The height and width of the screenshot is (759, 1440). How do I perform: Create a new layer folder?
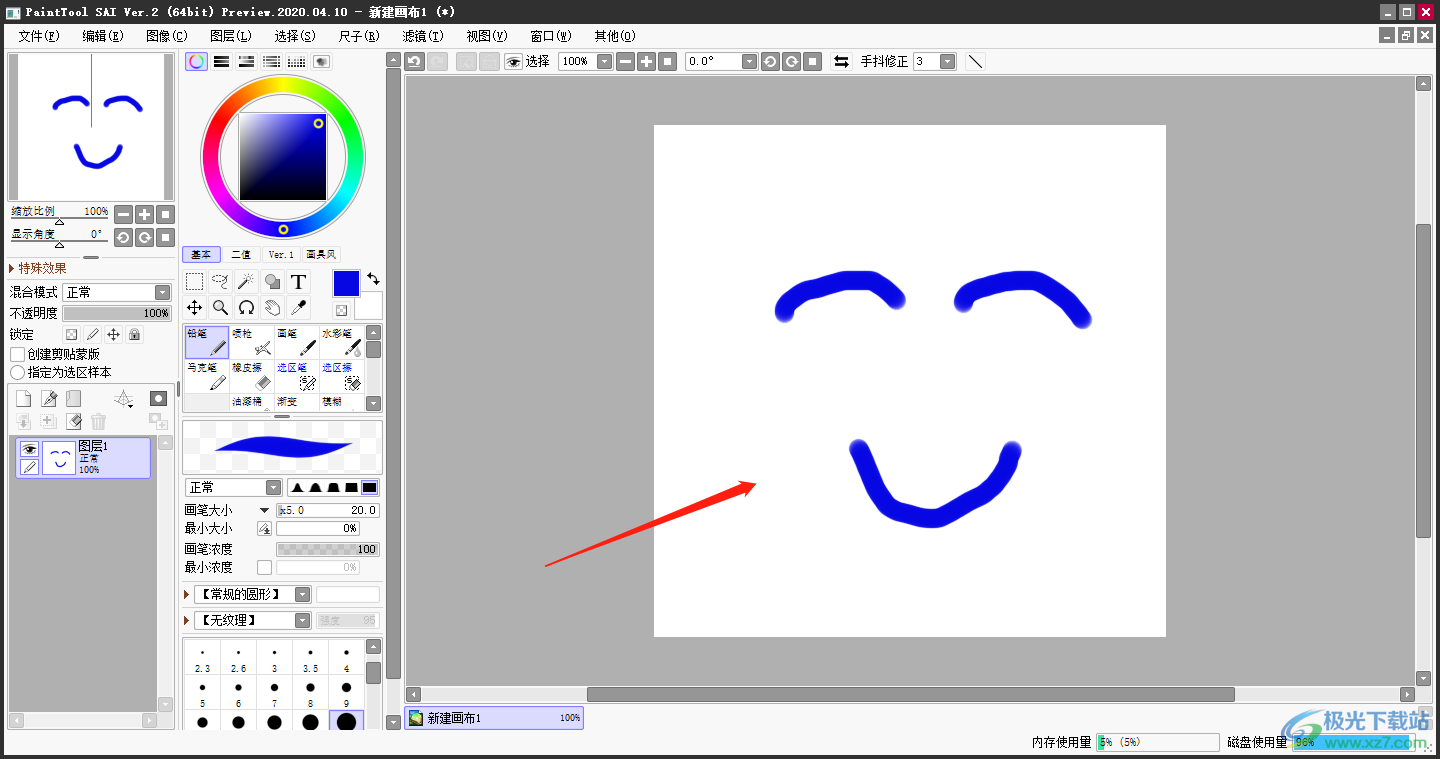tap(73, 399)
